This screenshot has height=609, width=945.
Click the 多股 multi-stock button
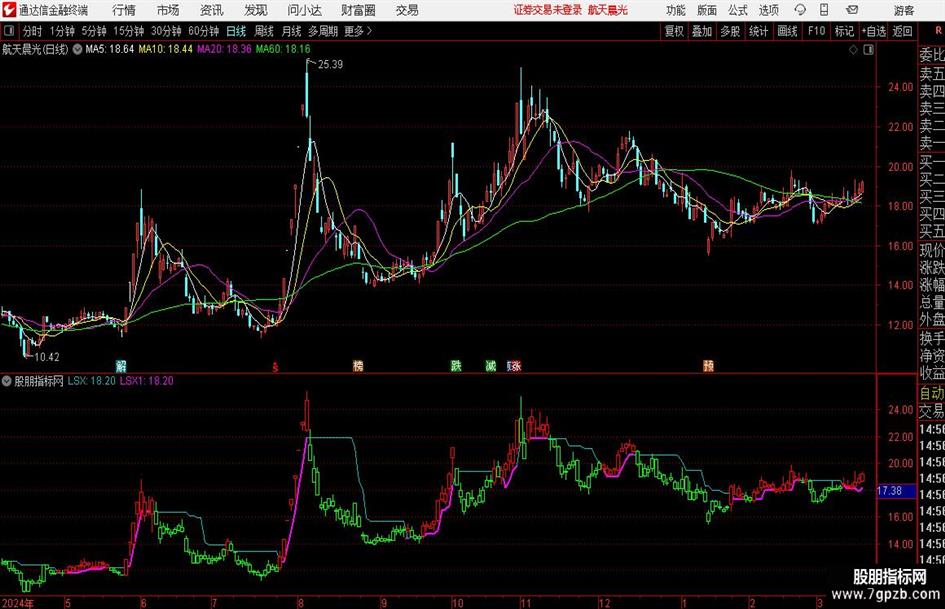(730, 31)
